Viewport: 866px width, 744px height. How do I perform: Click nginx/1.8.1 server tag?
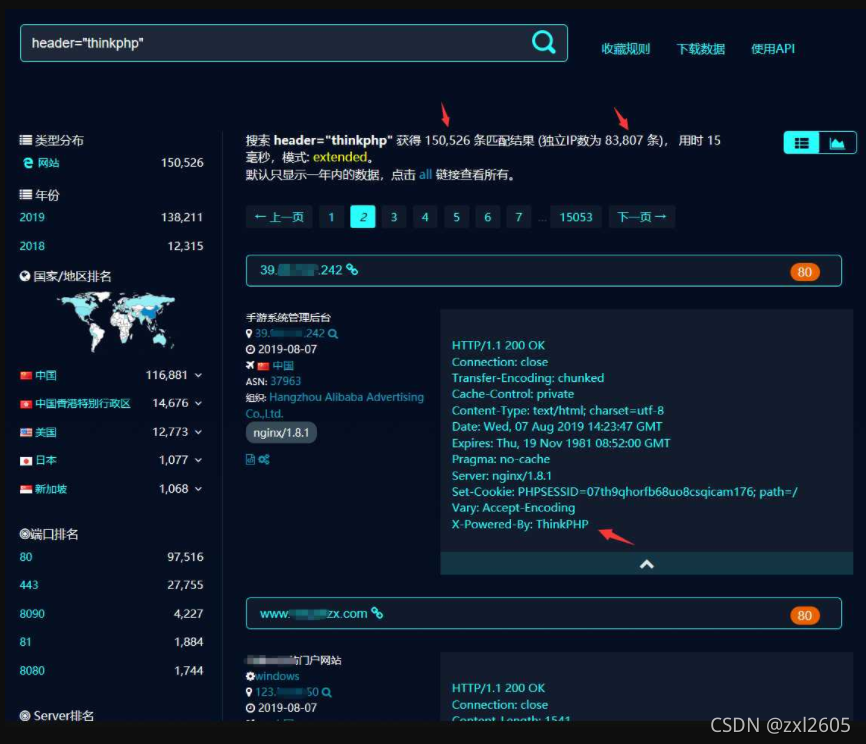tap(281, 432)
